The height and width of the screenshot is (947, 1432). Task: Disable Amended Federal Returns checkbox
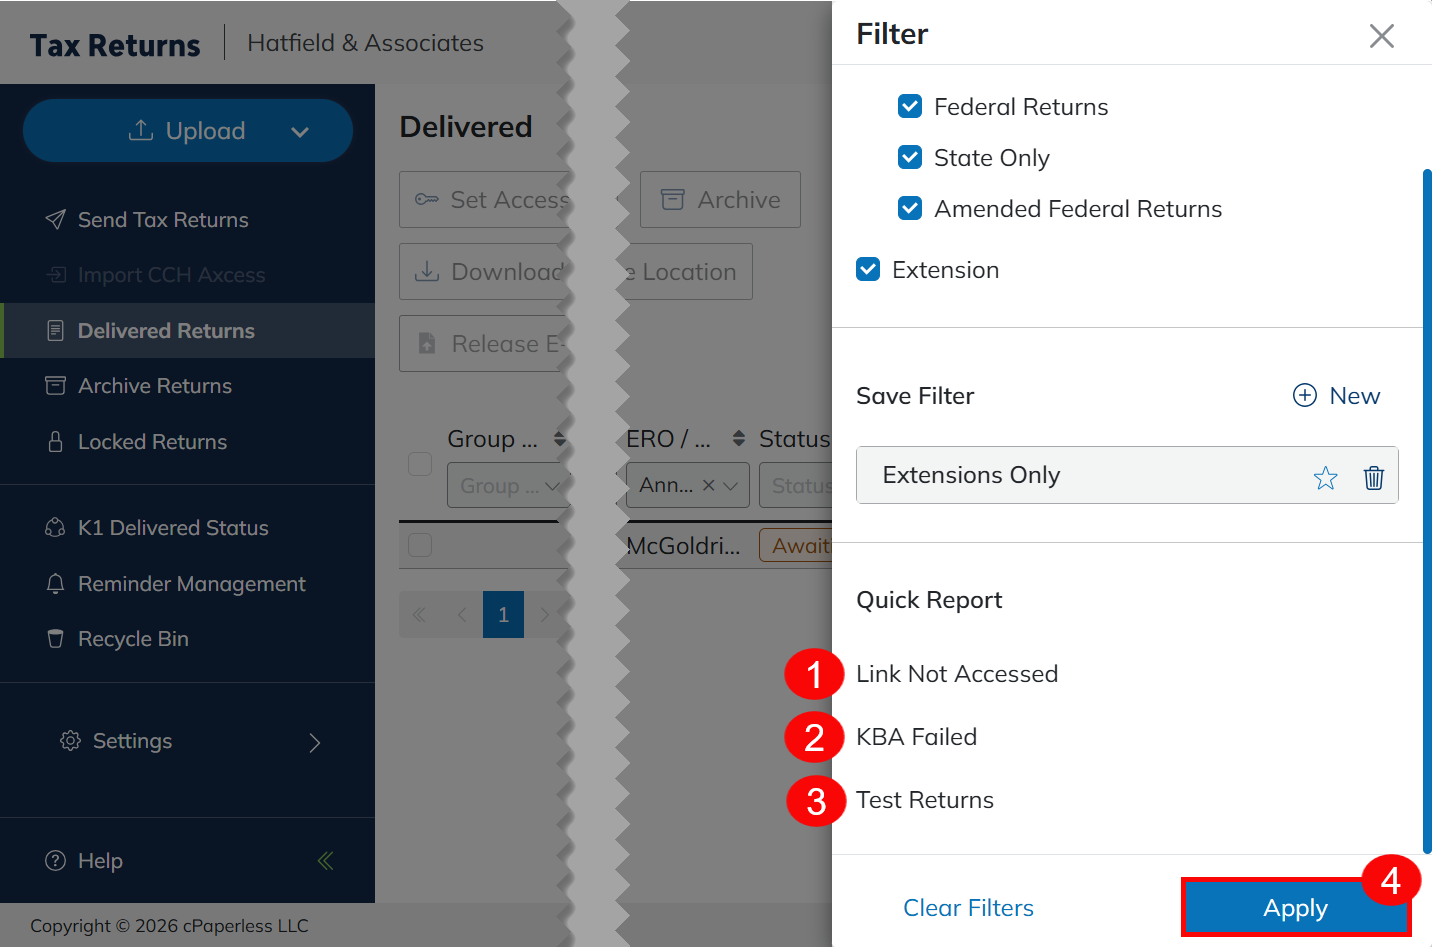click(910, 209)
